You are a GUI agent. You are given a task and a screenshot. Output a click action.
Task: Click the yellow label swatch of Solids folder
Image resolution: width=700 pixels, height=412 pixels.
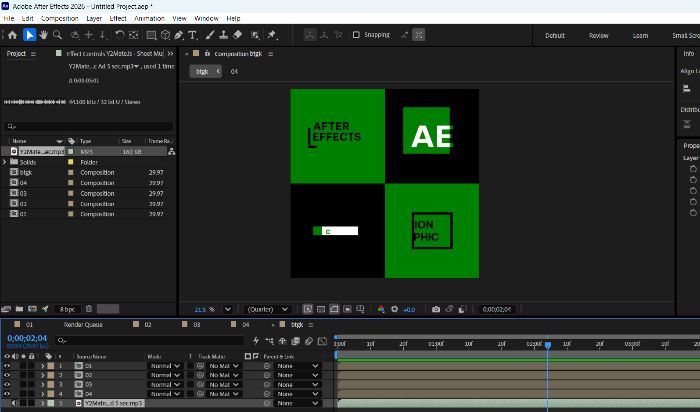click(x=71, y=162)
